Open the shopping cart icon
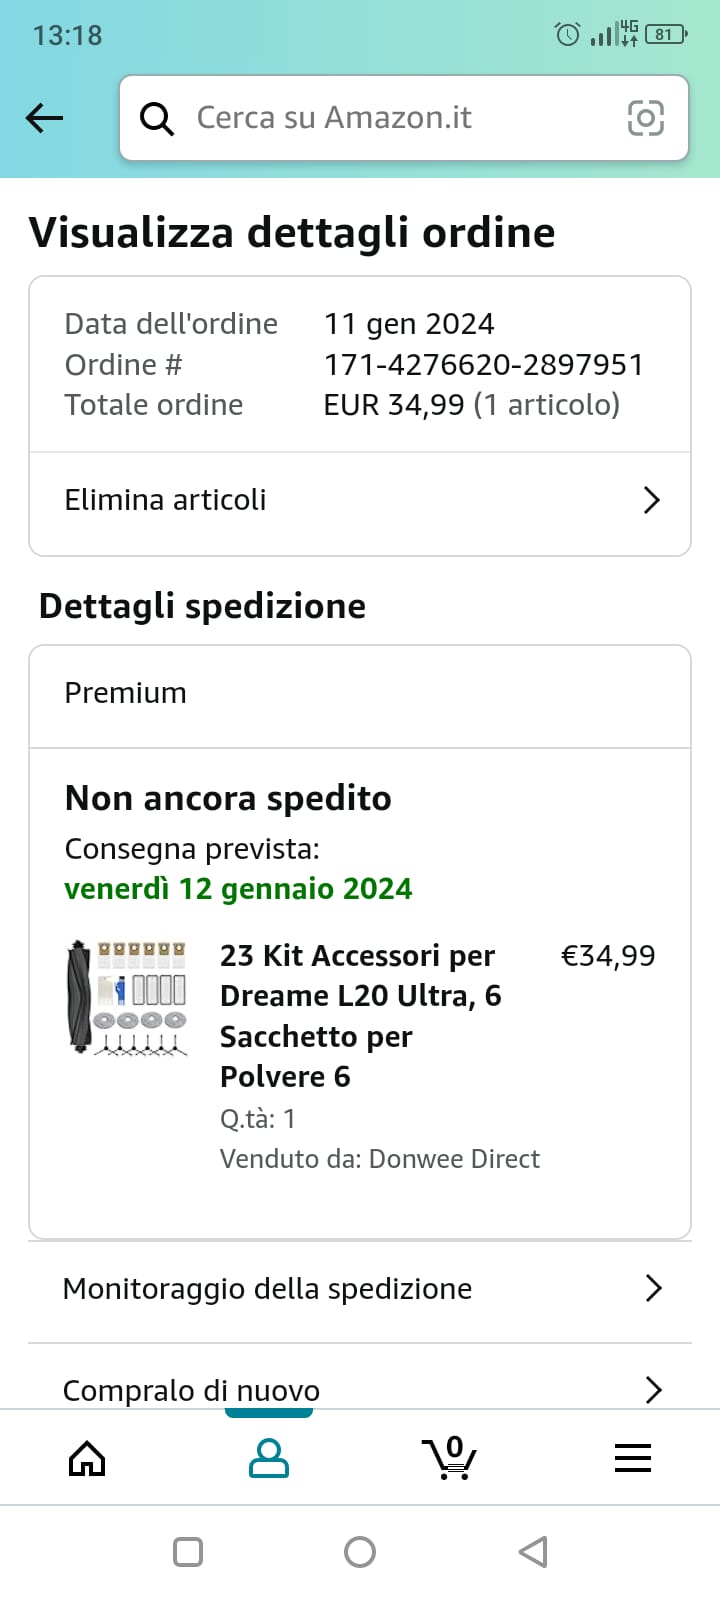720x1600 pixels. tap(449, 1457)
